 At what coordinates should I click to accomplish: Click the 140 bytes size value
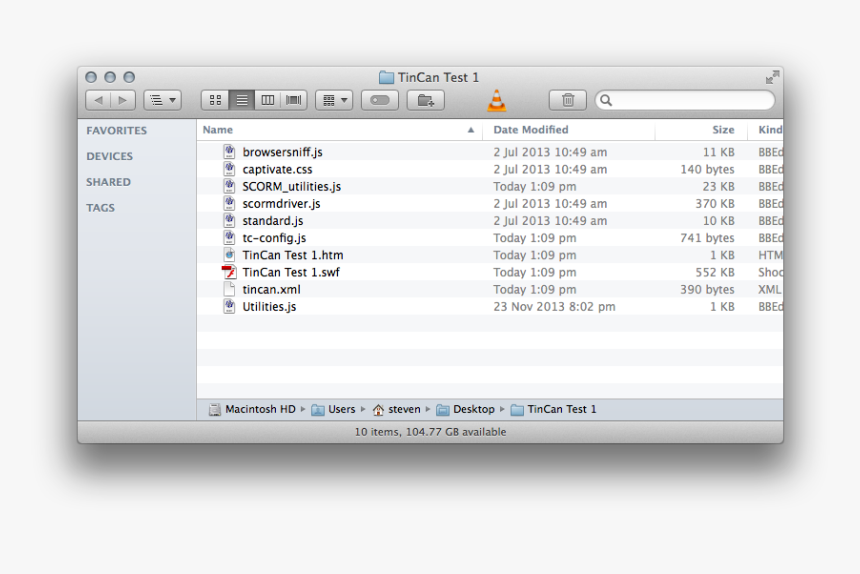[707, 169]
